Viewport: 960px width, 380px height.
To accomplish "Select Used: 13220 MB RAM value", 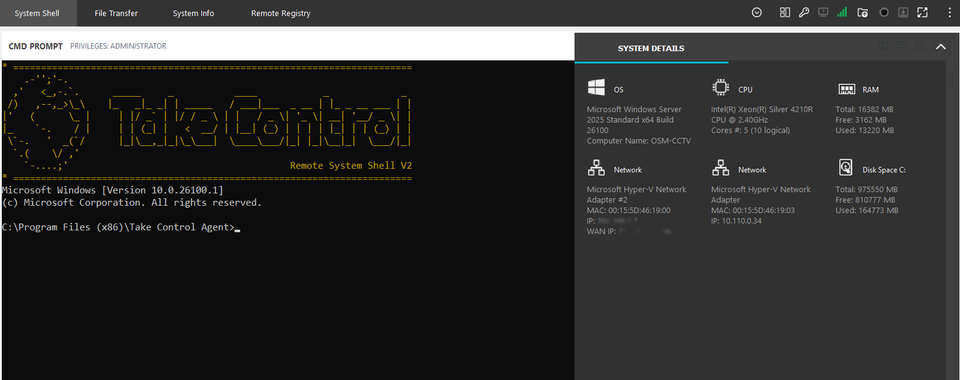I will coord(866,130).
